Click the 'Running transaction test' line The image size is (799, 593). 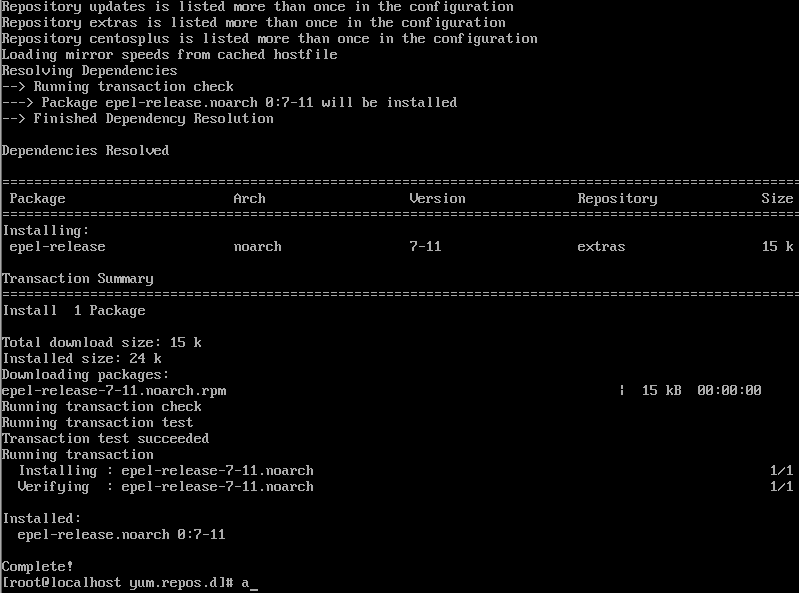98,423
